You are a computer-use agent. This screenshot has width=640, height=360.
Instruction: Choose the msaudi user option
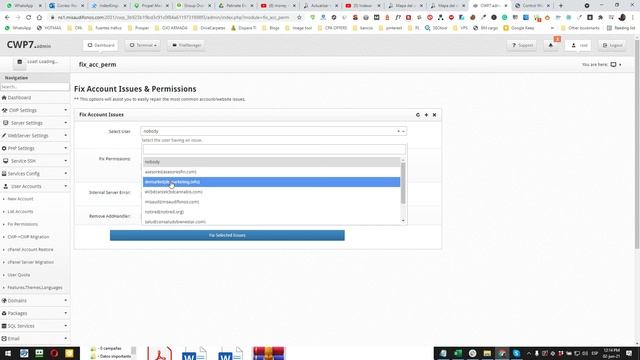271,202
